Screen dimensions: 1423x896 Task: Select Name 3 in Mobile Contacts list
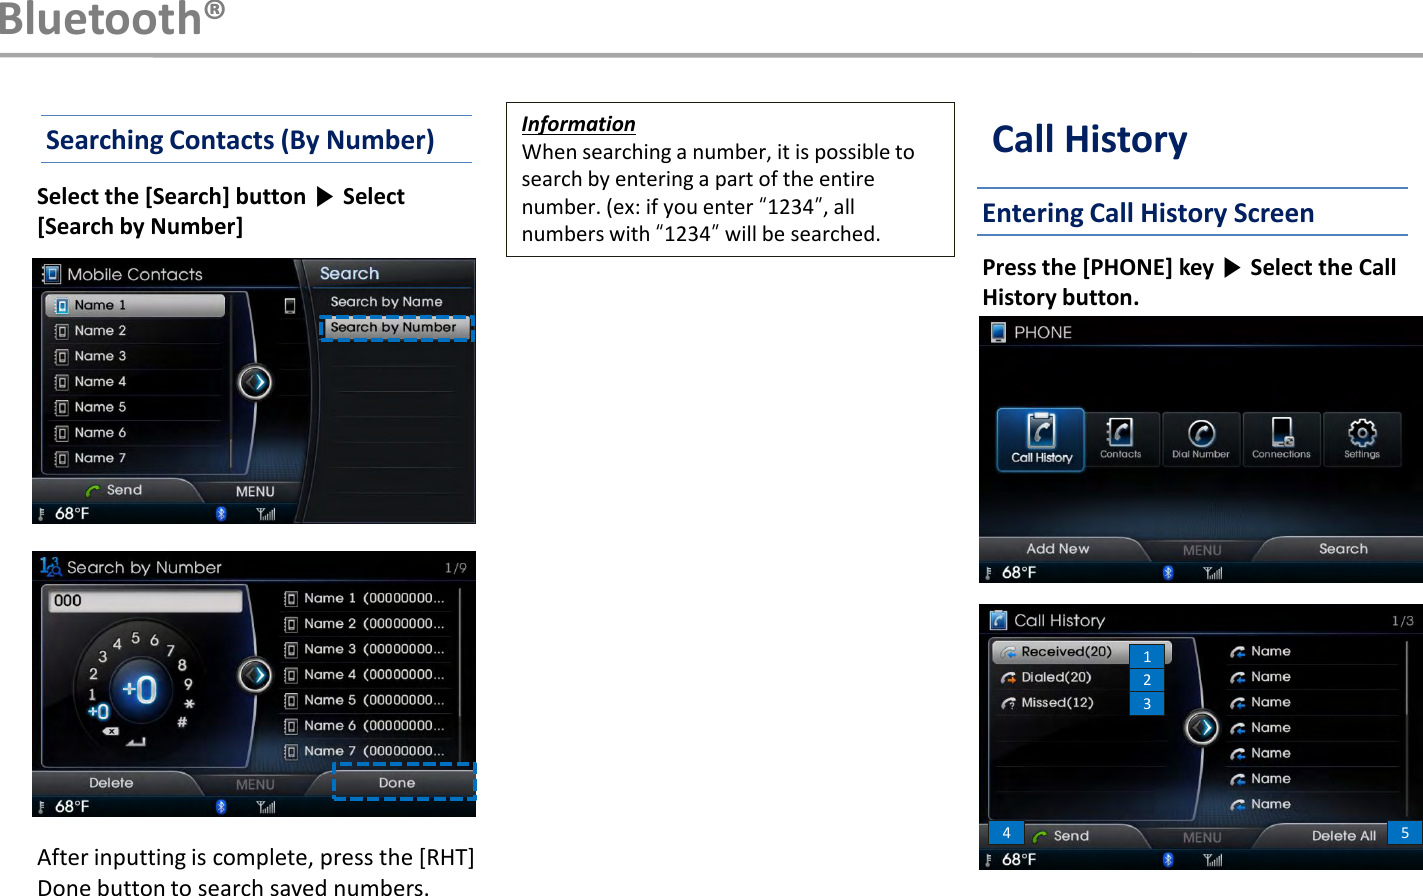(134, 356)
